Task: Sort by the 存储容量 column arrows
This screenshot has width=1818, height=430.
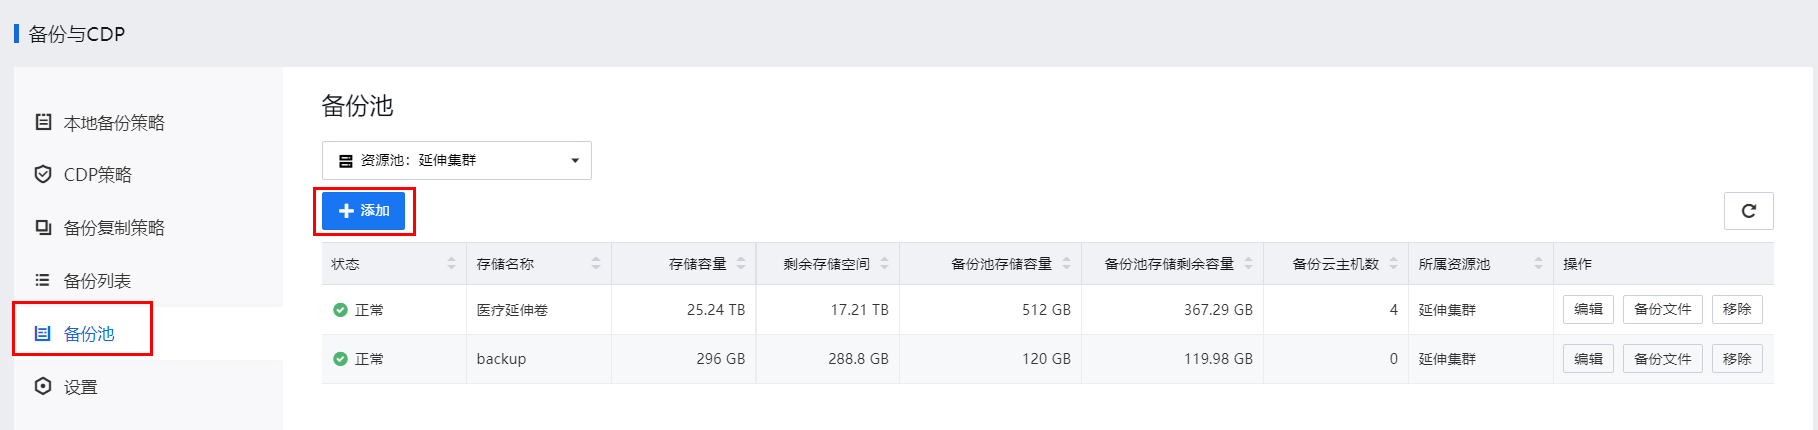Action: 741,264
